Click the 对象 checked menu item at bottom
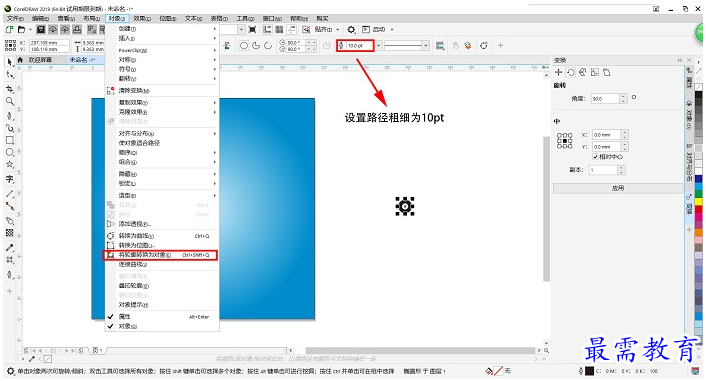 (x=162, y=326)
